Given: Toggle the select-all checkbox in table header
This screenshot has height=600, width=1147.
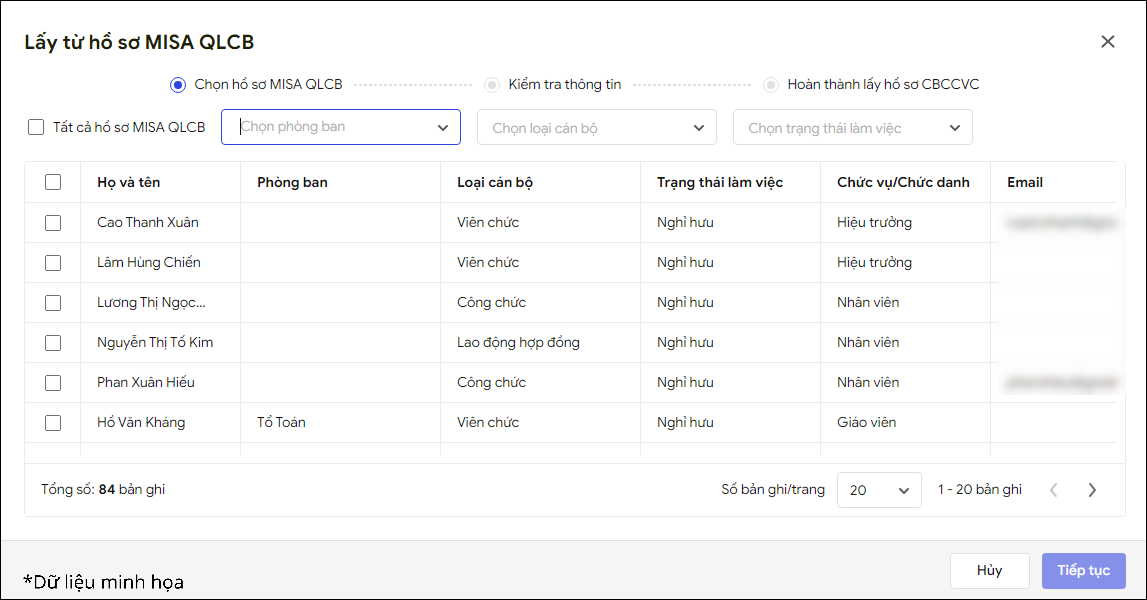Looking at the screenshot, I should coord(53,182).
